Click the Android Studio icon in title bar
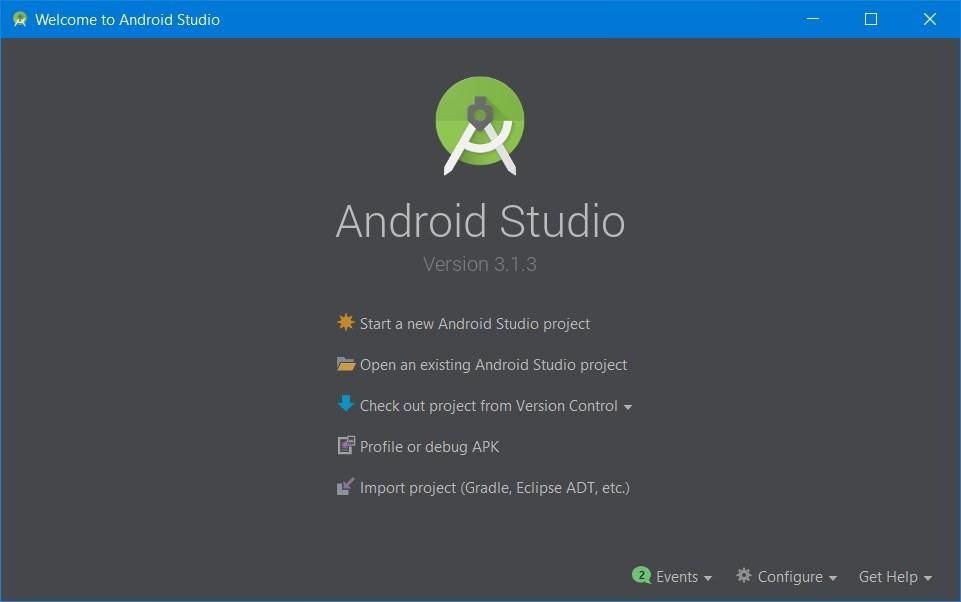Viewport: 961px width, 602px height. 20,20
